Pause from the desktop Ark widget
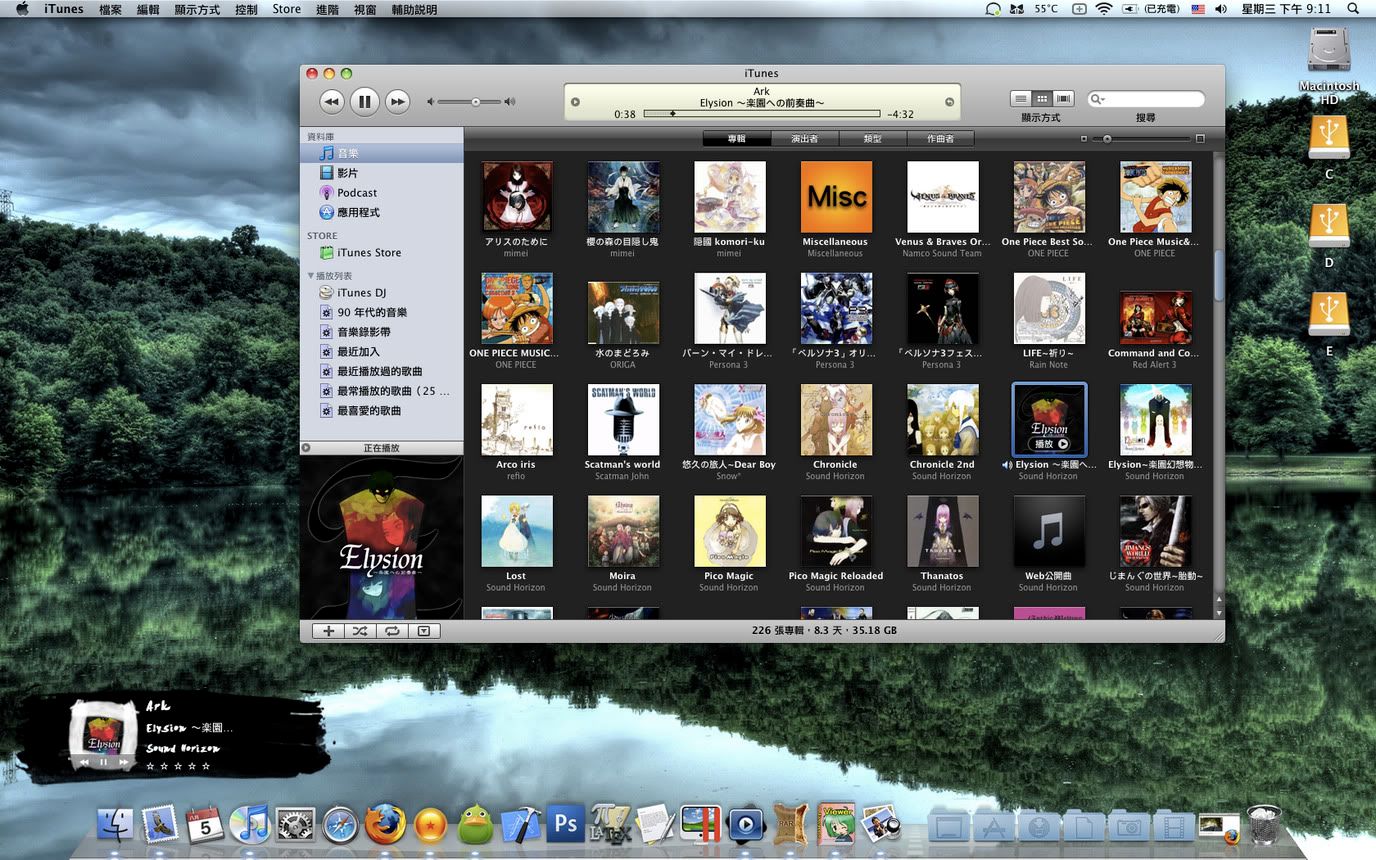 (x=103, y=762)
